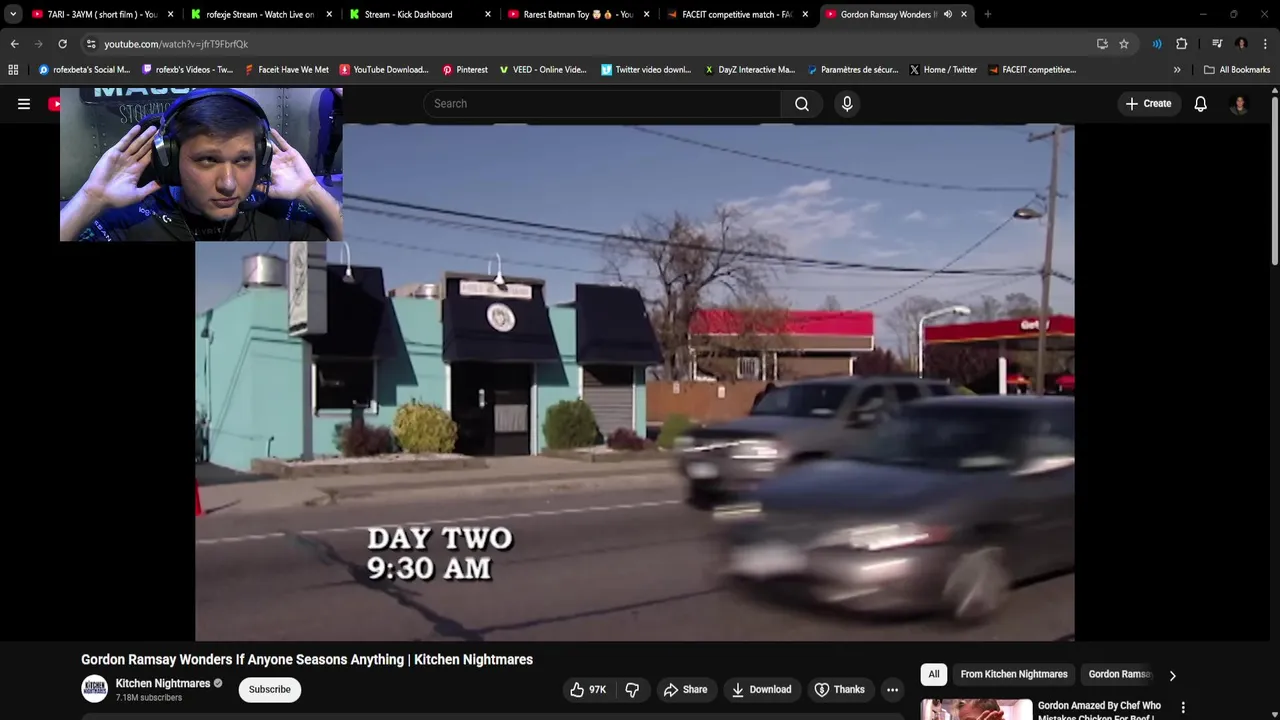Go back with browser back arrow

click(x=14, y=44)
